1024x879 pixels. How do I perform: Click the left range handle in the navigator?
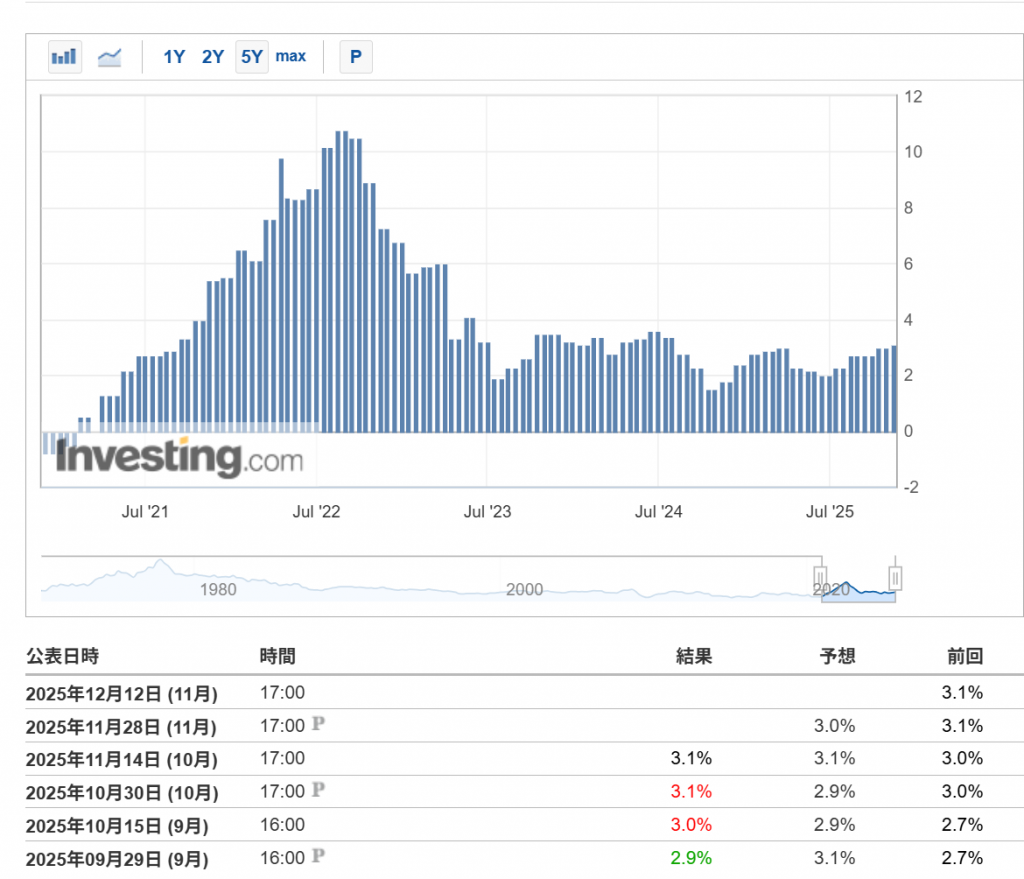(820, 579)
